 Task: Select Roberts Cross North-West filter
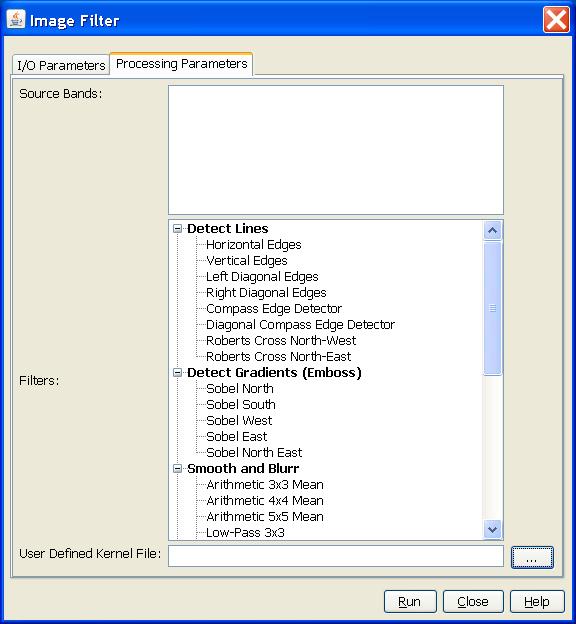281,340
